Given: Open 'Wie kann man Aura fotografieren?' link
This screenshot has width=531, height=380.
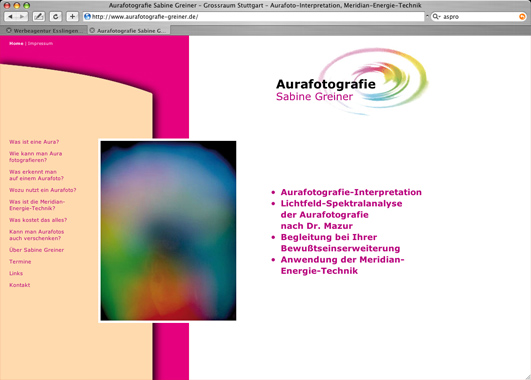Looking at the screenshot, I should tap(36, 157).
